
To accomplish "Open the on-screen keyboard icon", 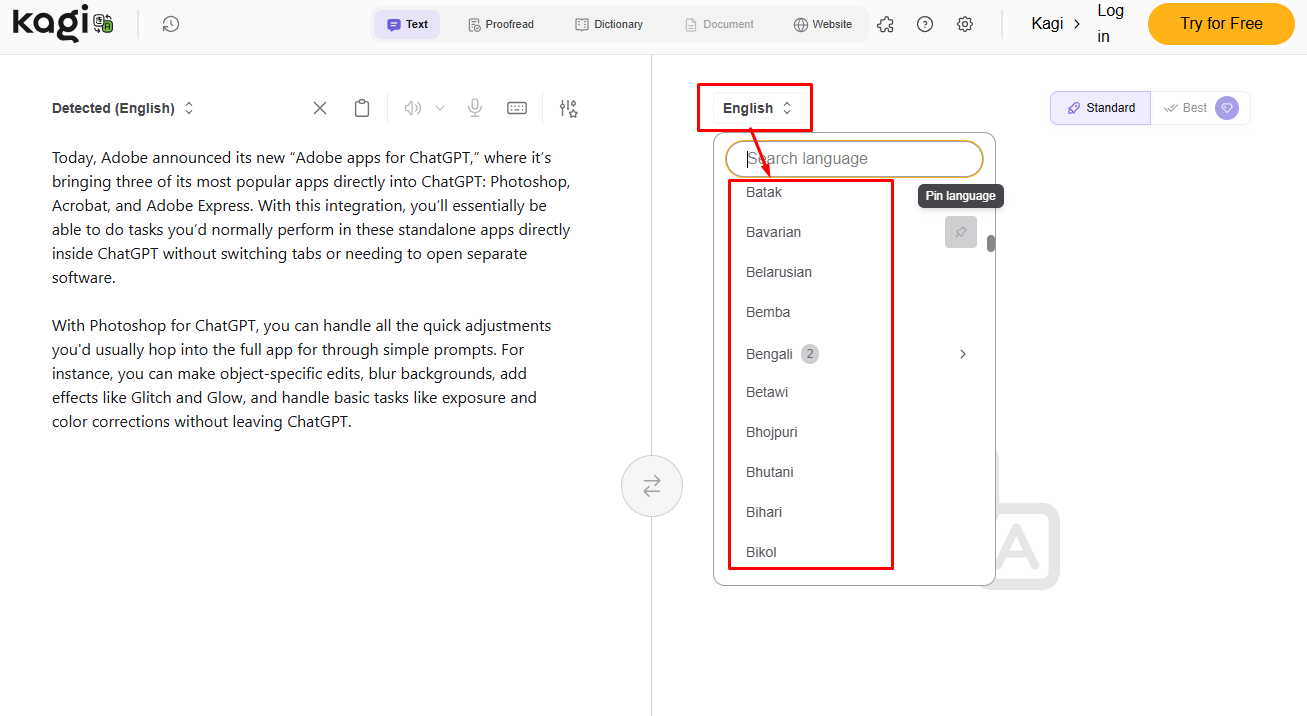I will pyautogui.click(x=517, y=107).
